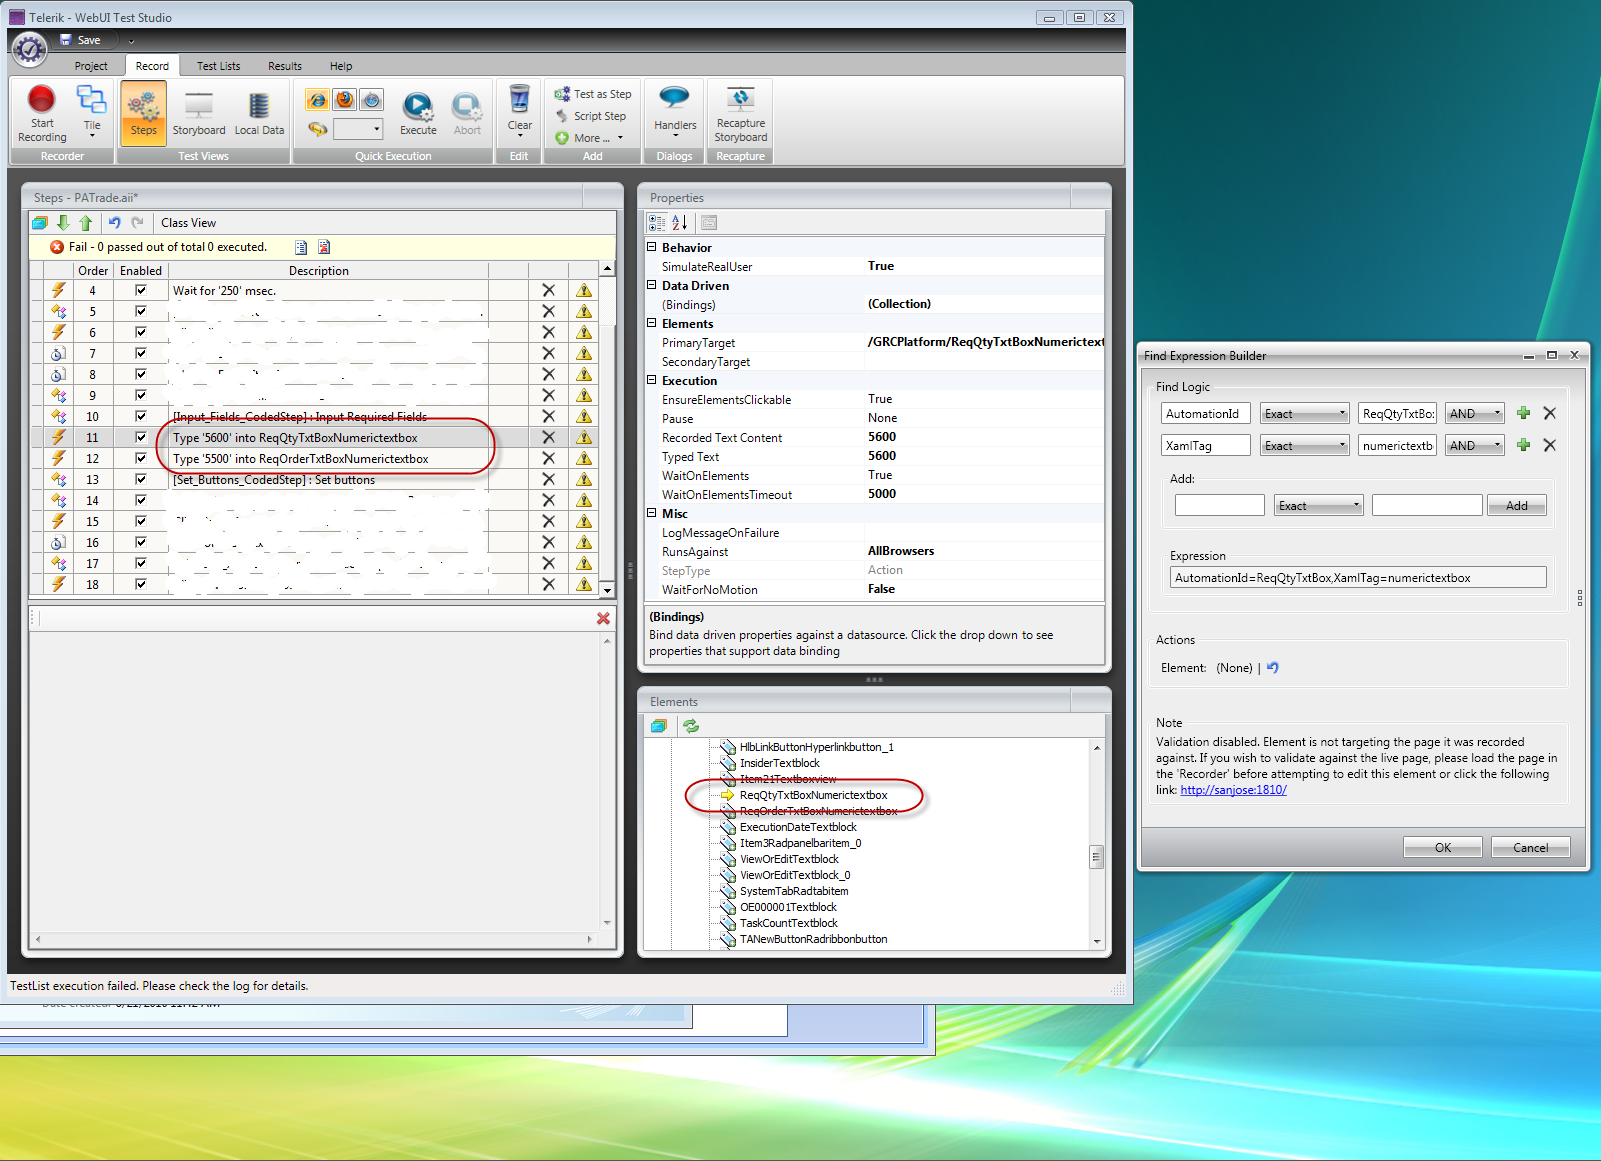
Task: Move the selected step up
Action: coord(85,223)
